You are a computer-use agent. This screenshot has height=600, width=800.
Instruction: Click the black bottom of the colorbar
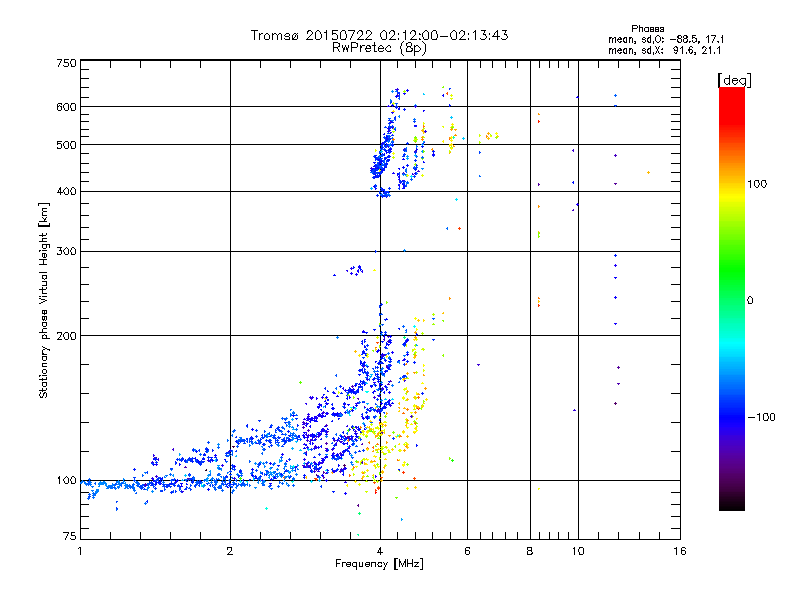pyautogui.click(x=732, y=503)
